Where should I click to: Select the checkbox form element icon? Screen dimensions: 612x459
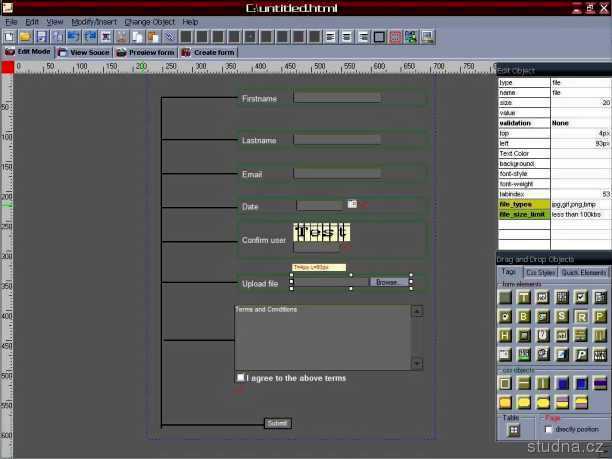[581, 298]
